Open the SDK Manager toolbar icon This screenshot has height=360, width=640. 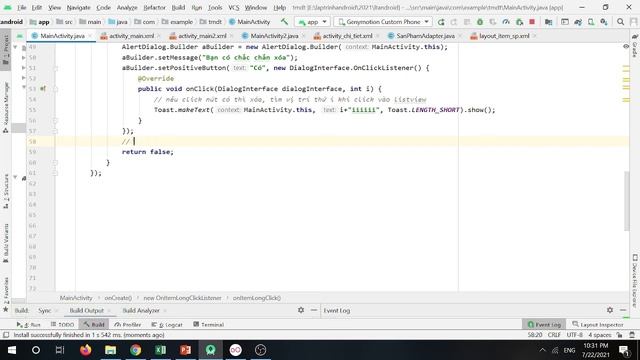click(604, 22)
